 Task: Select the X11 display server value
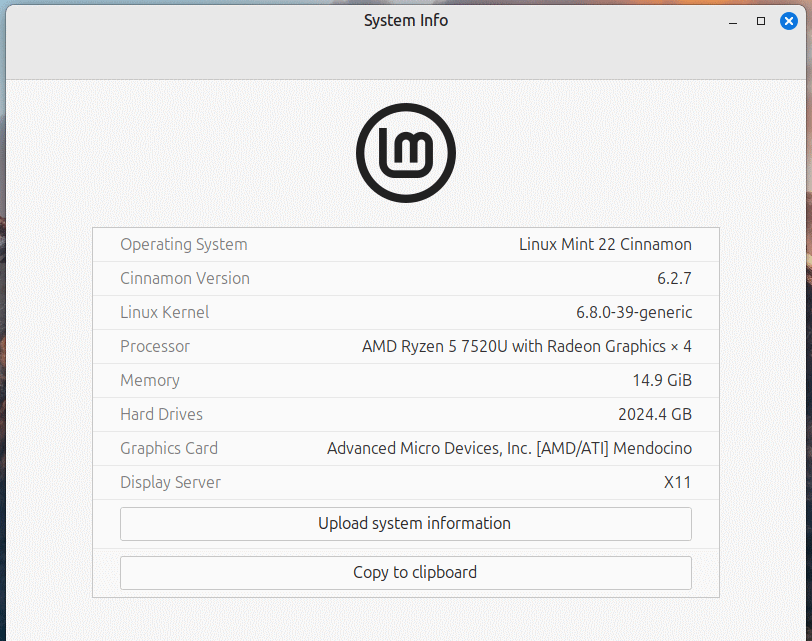tap(677, 483)
